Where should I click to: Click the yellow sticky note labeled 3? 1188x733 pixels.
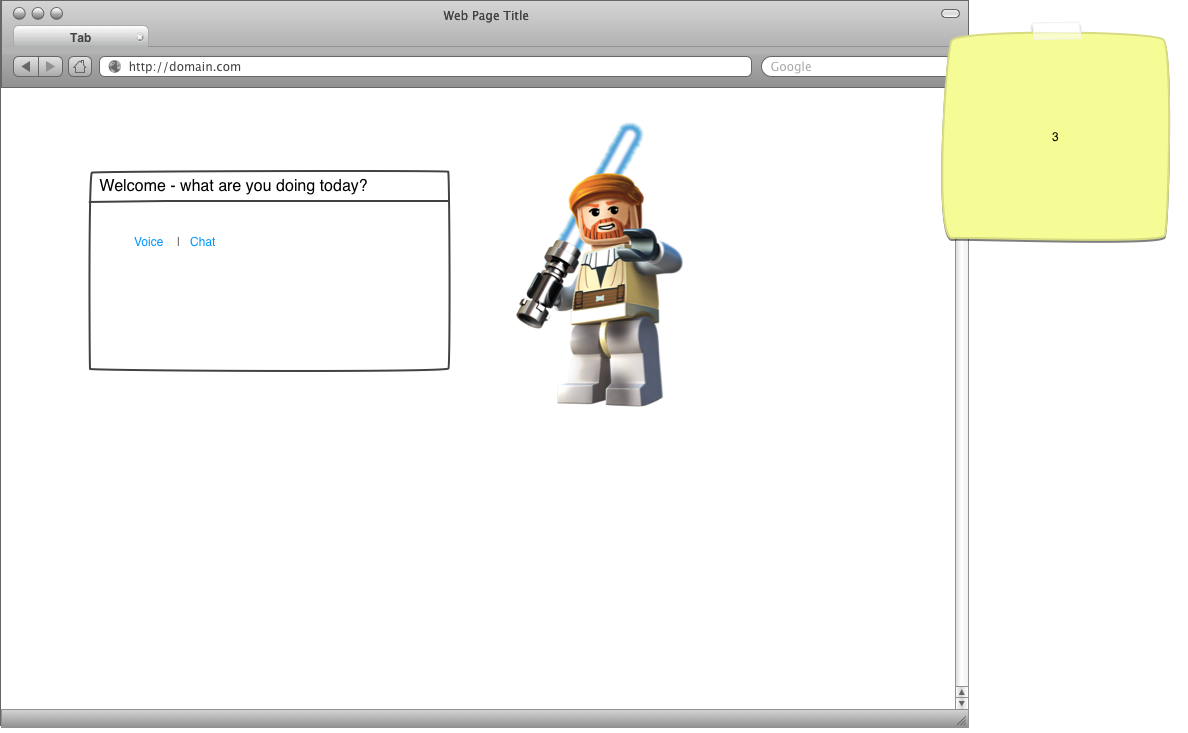pyautogui.click(x=1055, y=136)
